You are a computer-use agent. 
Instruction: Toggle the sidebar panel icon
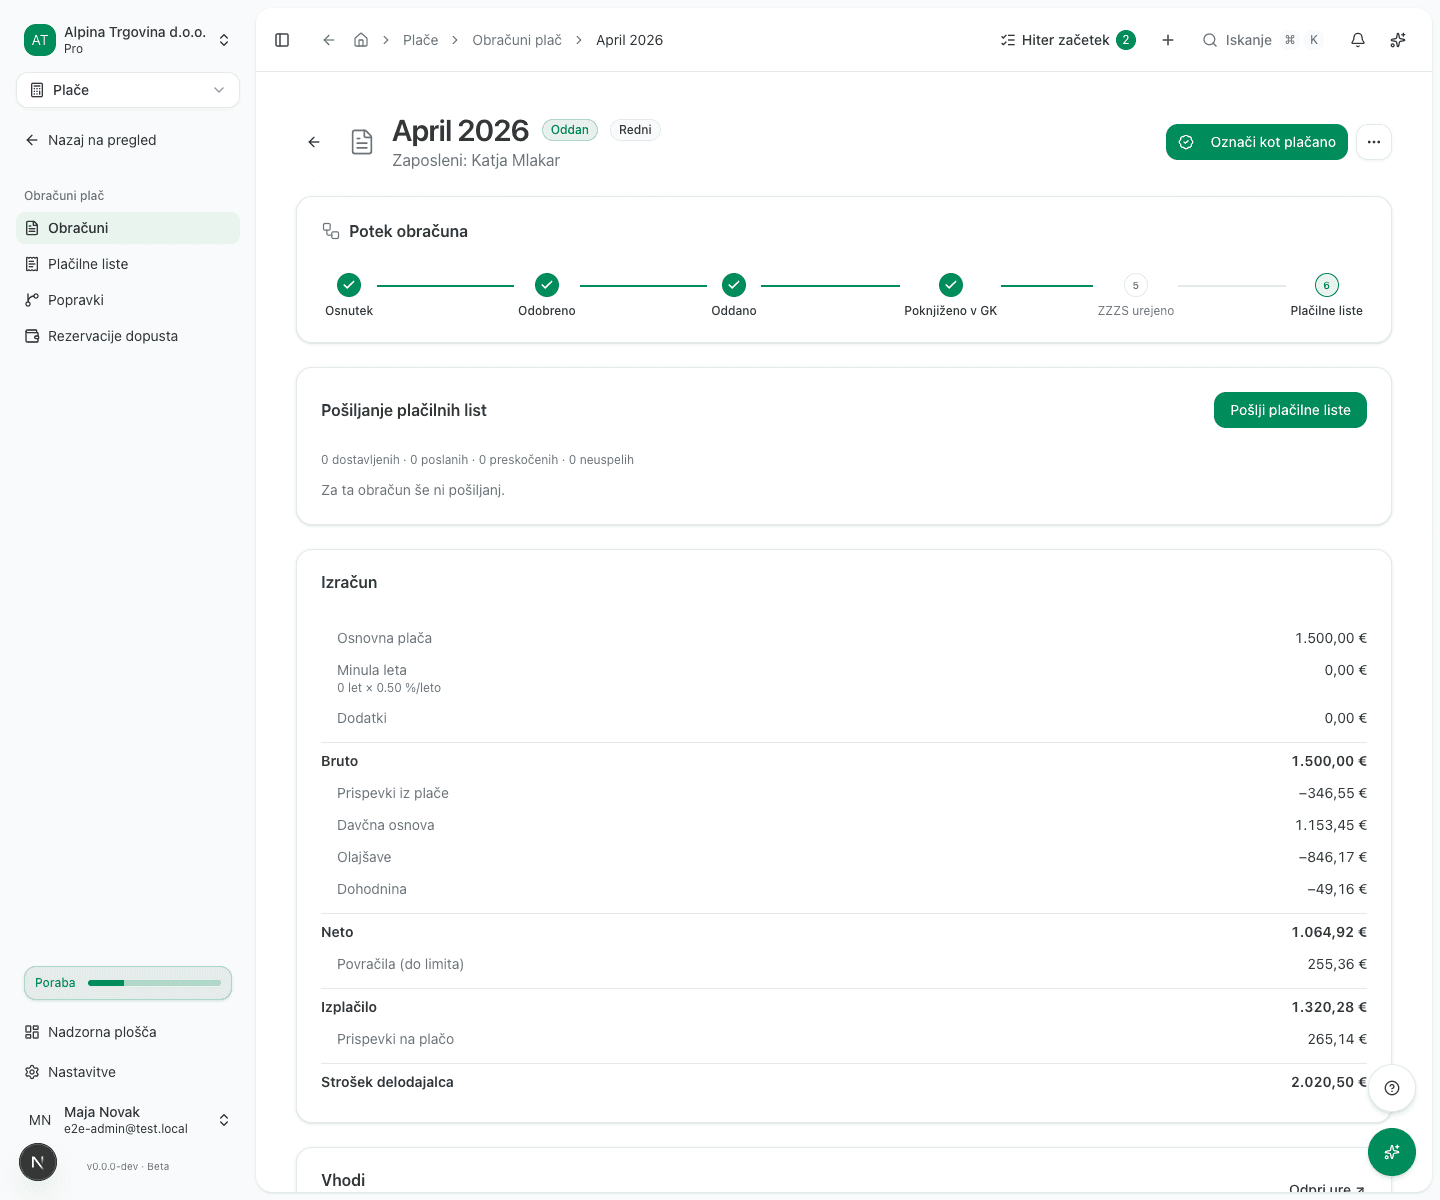282,40
